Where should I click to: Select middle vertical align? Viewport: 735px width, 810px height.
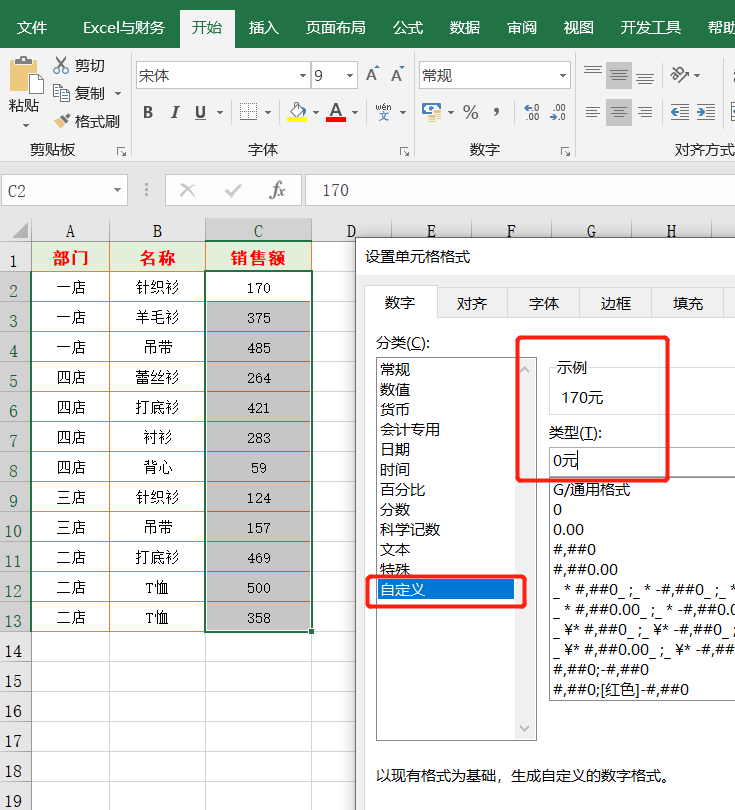pyautogui.click(x=619, y=75)
